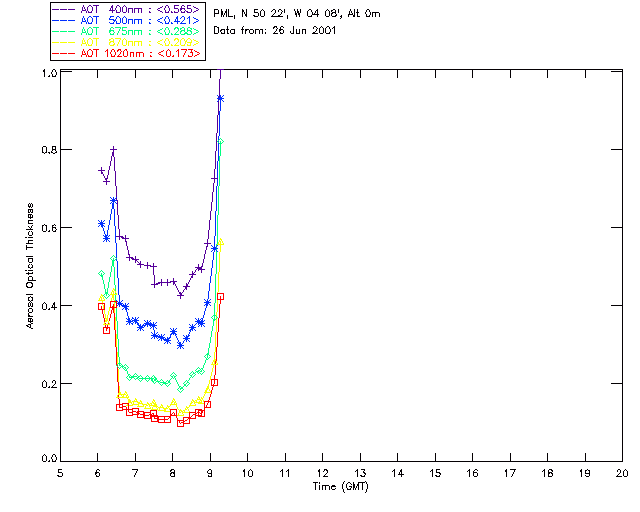Viewport: 640px width, 512px height.
Task: Click the x-axis label 17
Action: click(x=510, y=473)
